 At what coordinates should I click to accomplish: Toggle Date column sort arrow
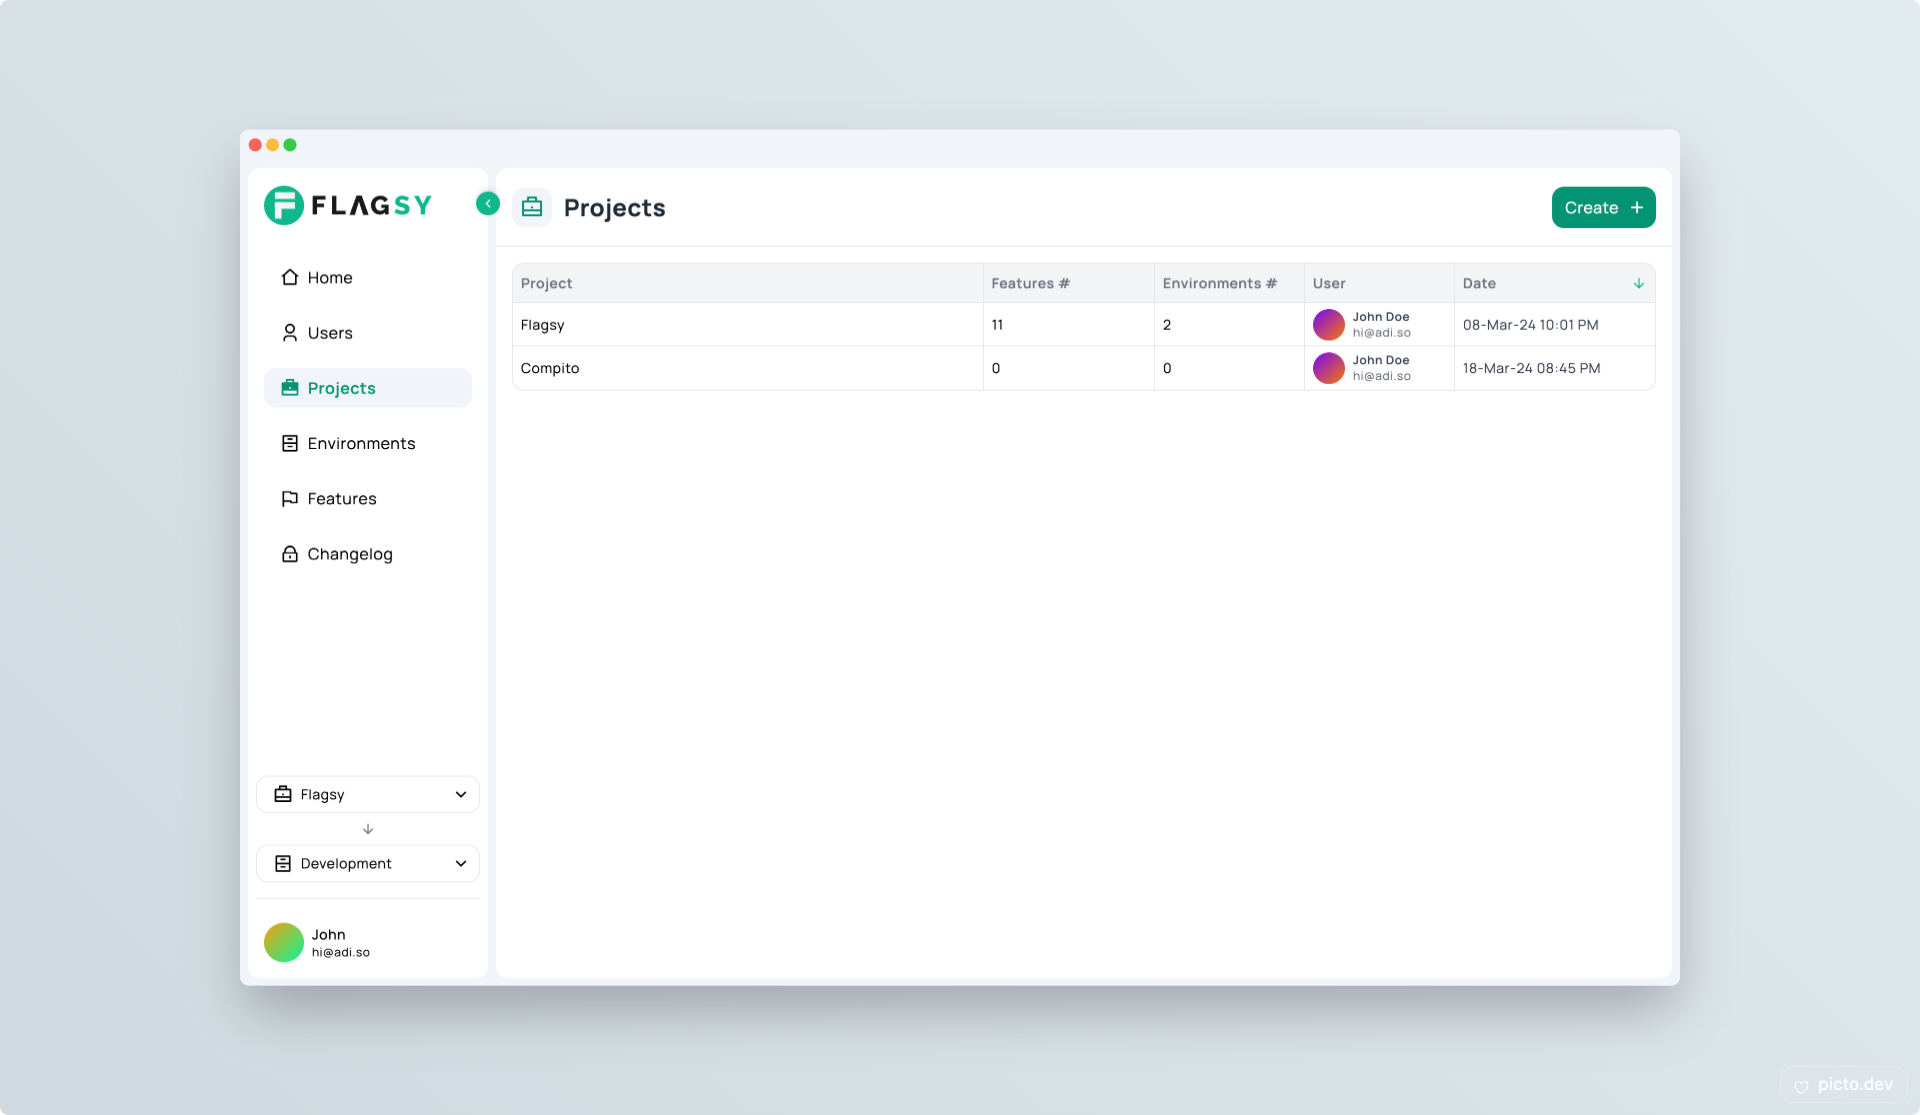click(x=1638, y=284)
